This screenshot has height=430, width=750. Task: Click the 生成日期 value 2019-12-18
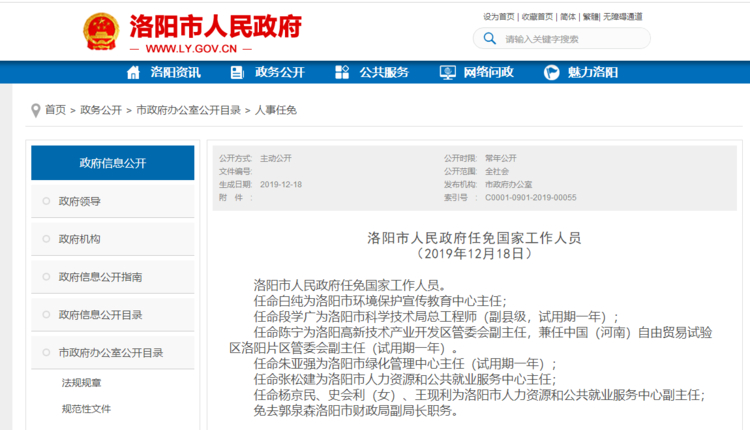(281, 185)
